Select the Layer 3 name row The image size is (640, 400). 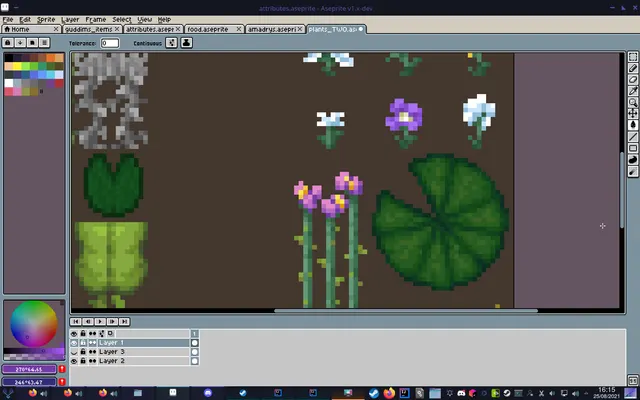pos(144,352)
